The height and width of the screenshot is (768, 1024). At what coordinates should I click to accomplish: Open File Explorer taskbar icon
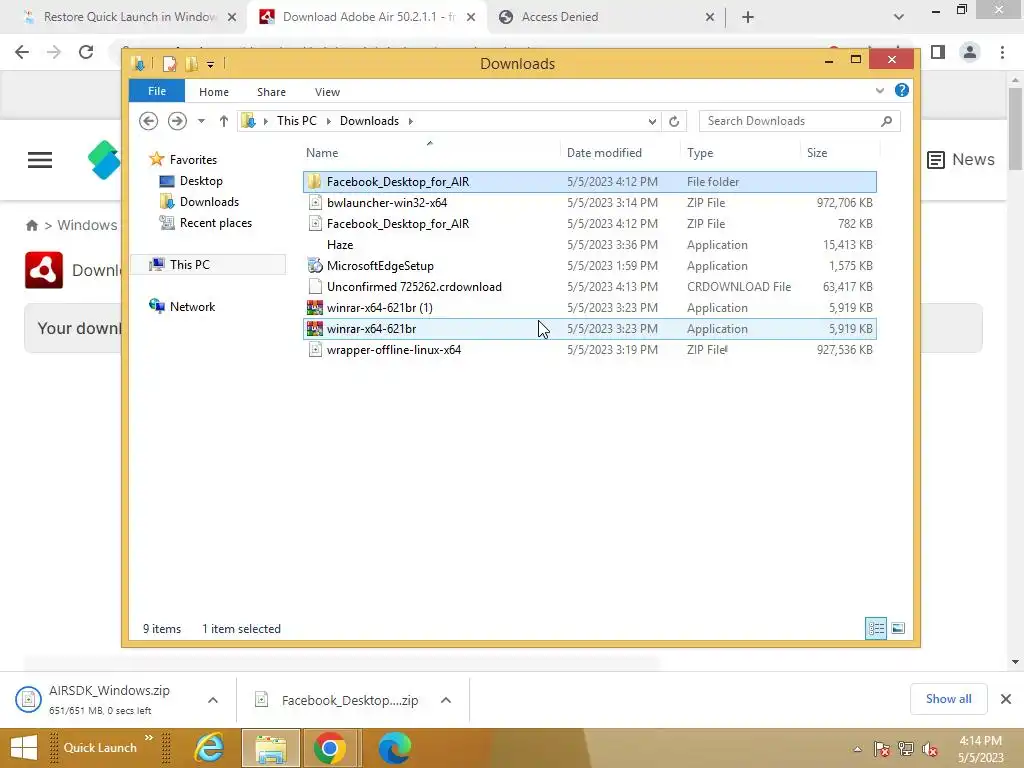point(270,748)
